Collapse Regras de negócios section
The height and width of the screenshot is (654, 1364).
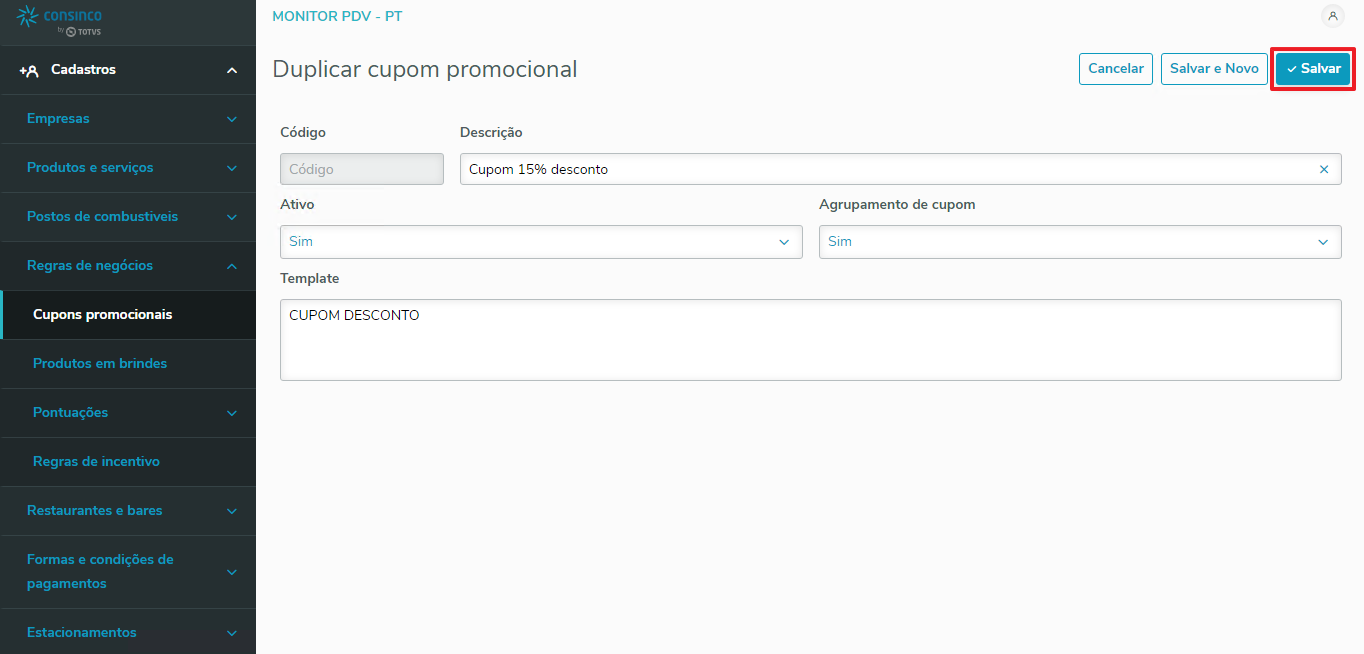pos(232,266)
